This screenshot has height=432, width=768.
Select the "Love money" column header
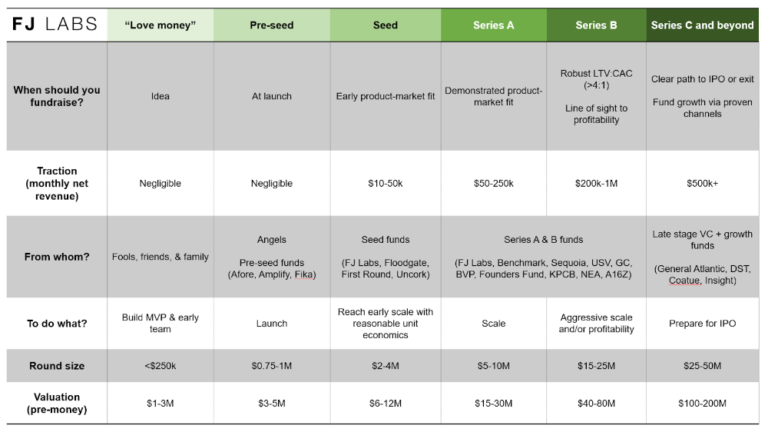(160, 24)
